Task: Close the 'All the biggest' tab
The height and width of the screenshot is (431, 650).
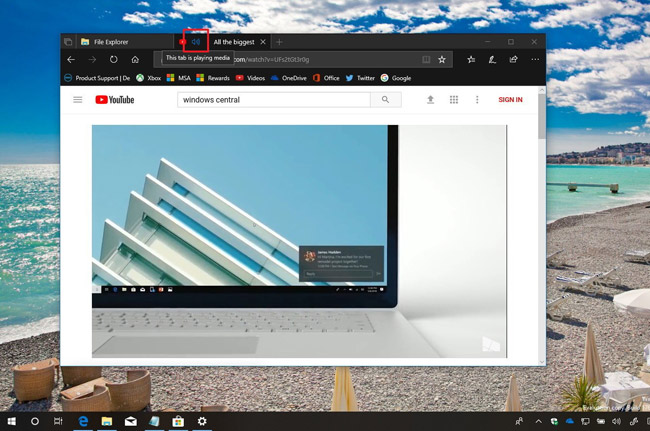Action: pyautogui.click(x=263, y=42)
